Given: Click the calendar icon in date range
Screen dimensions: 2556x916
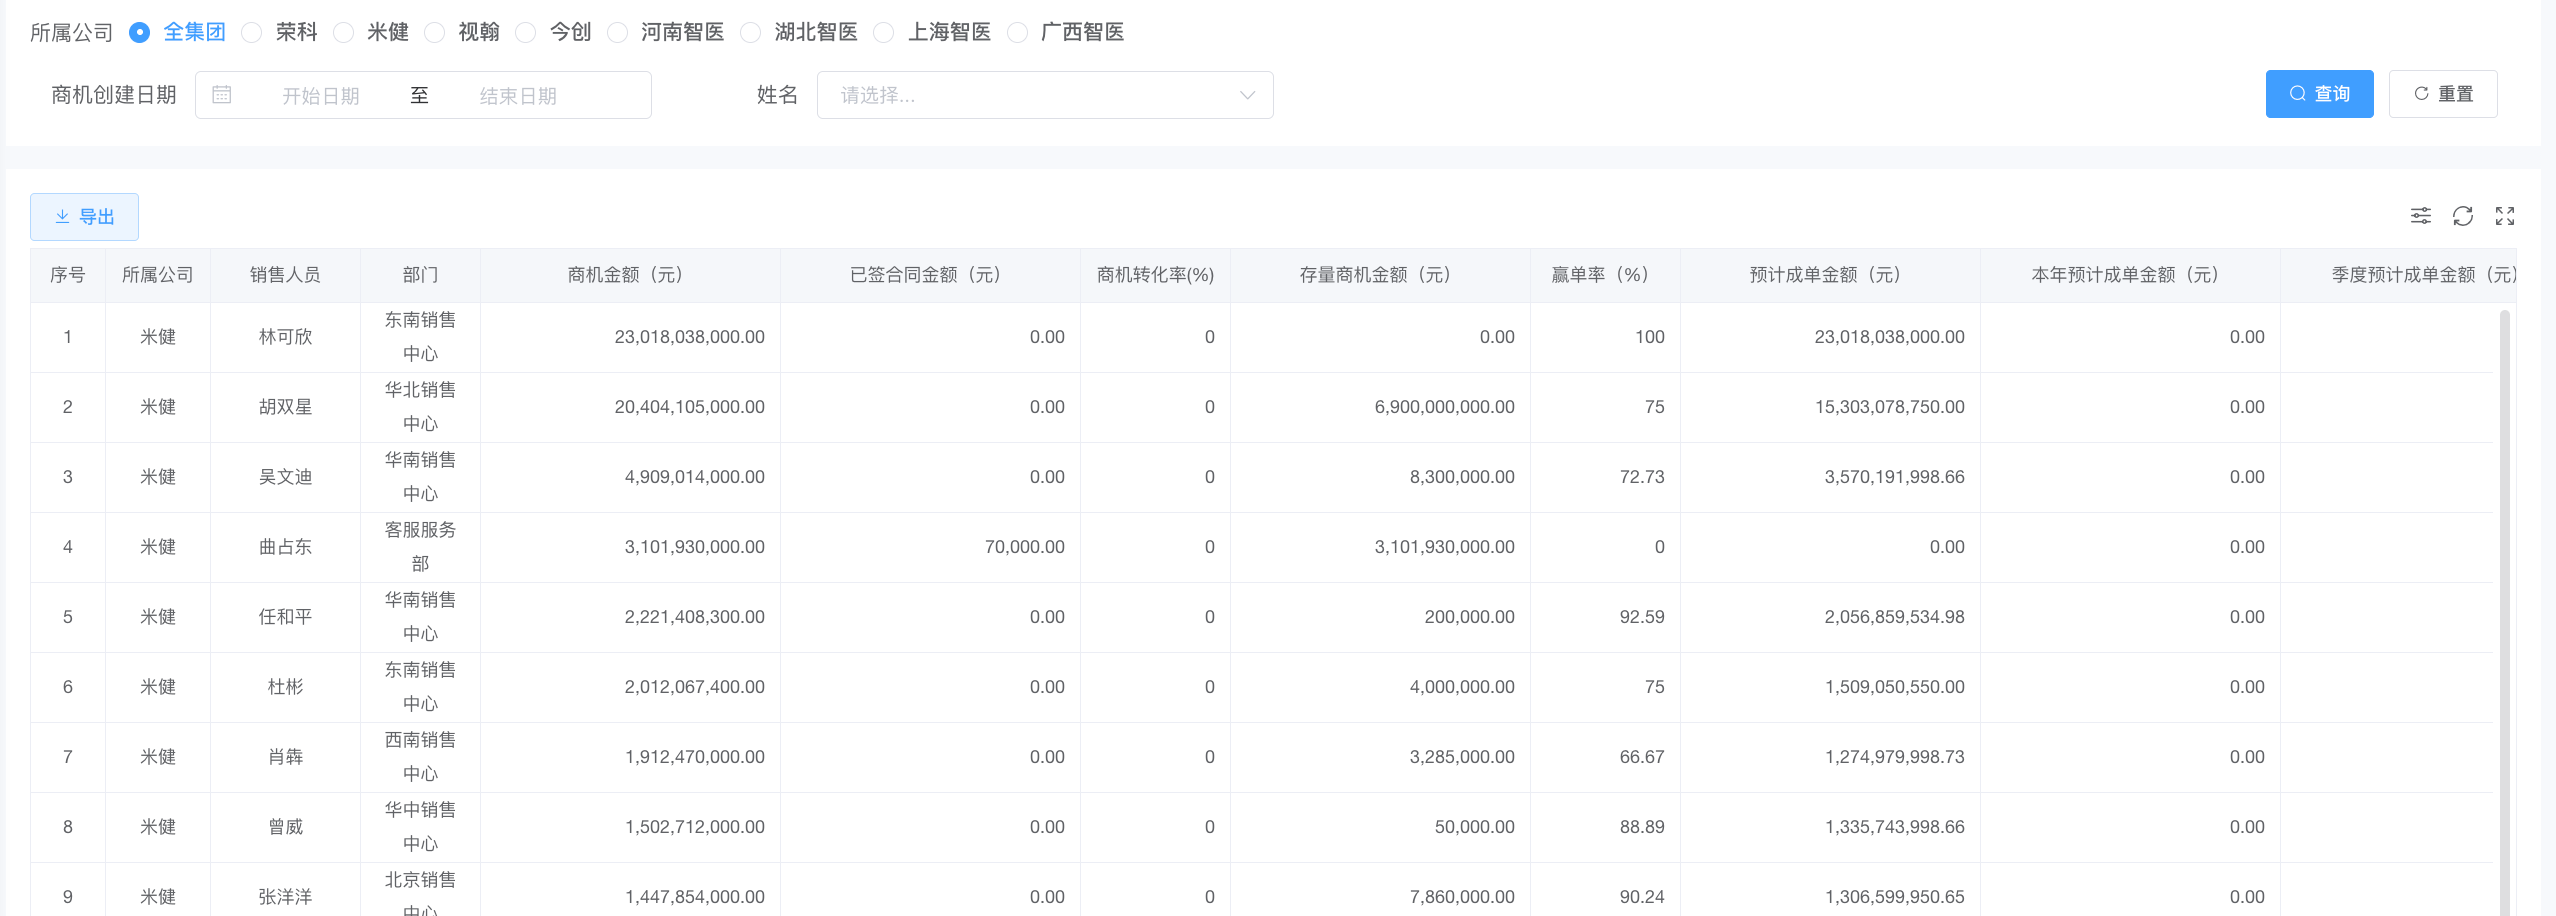Looking at the screenshot, I should tap(222, 95).
